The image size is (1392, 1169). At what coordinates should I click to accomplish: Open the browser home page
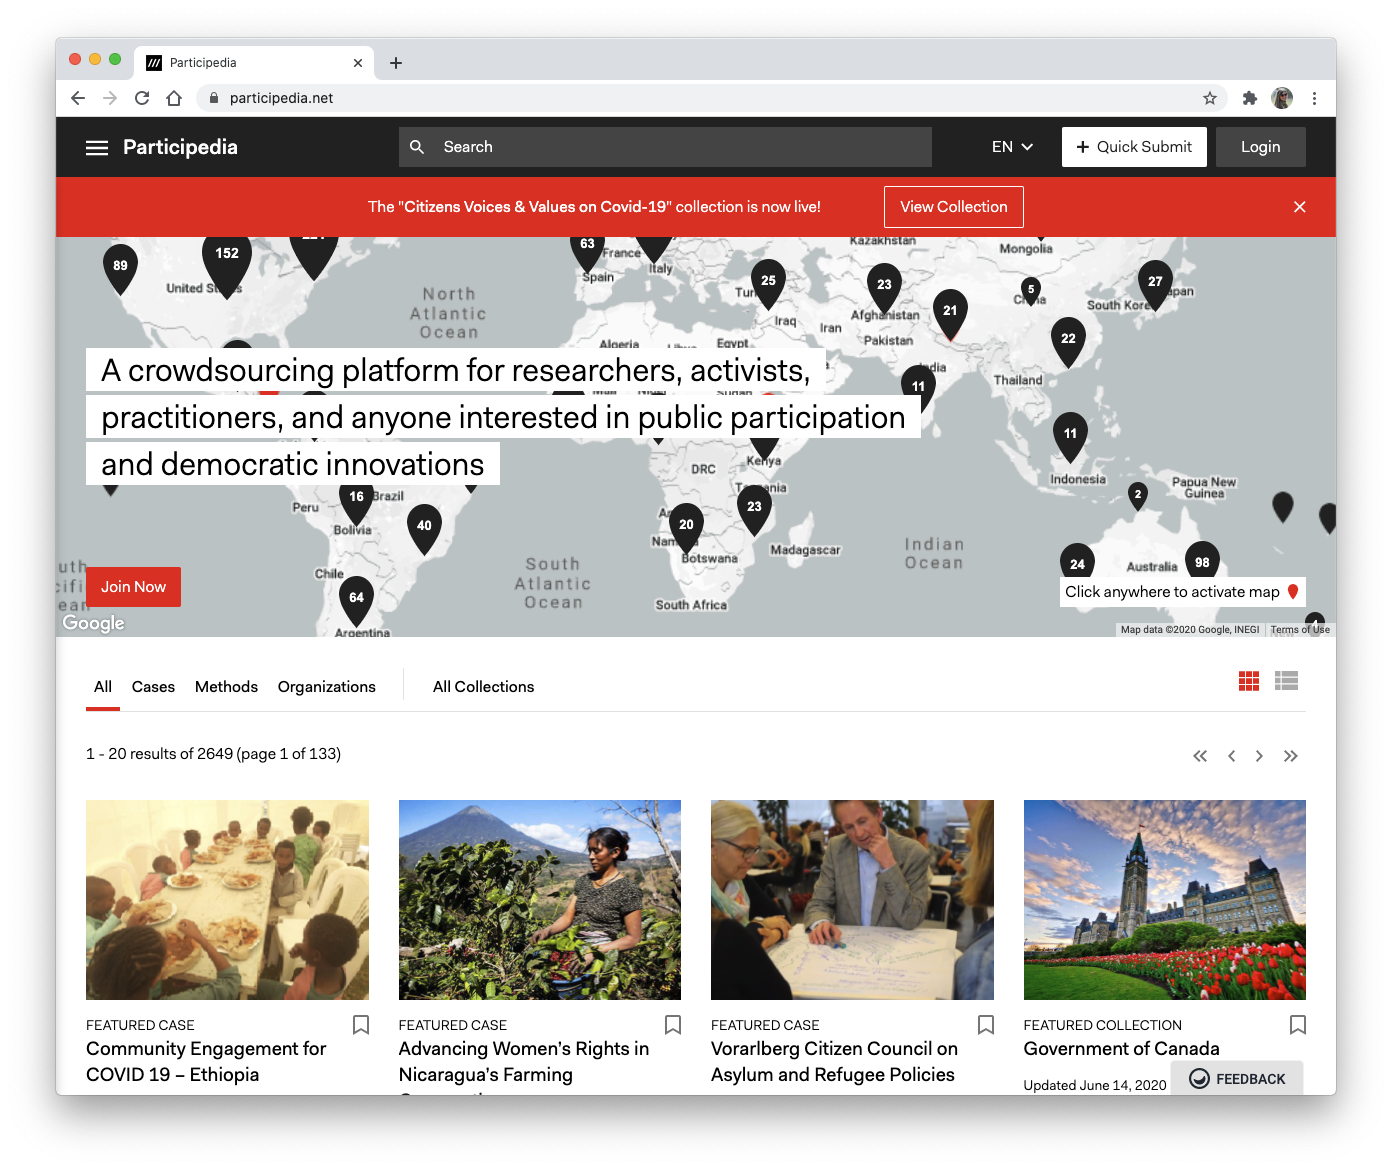[x=174, y=98]
